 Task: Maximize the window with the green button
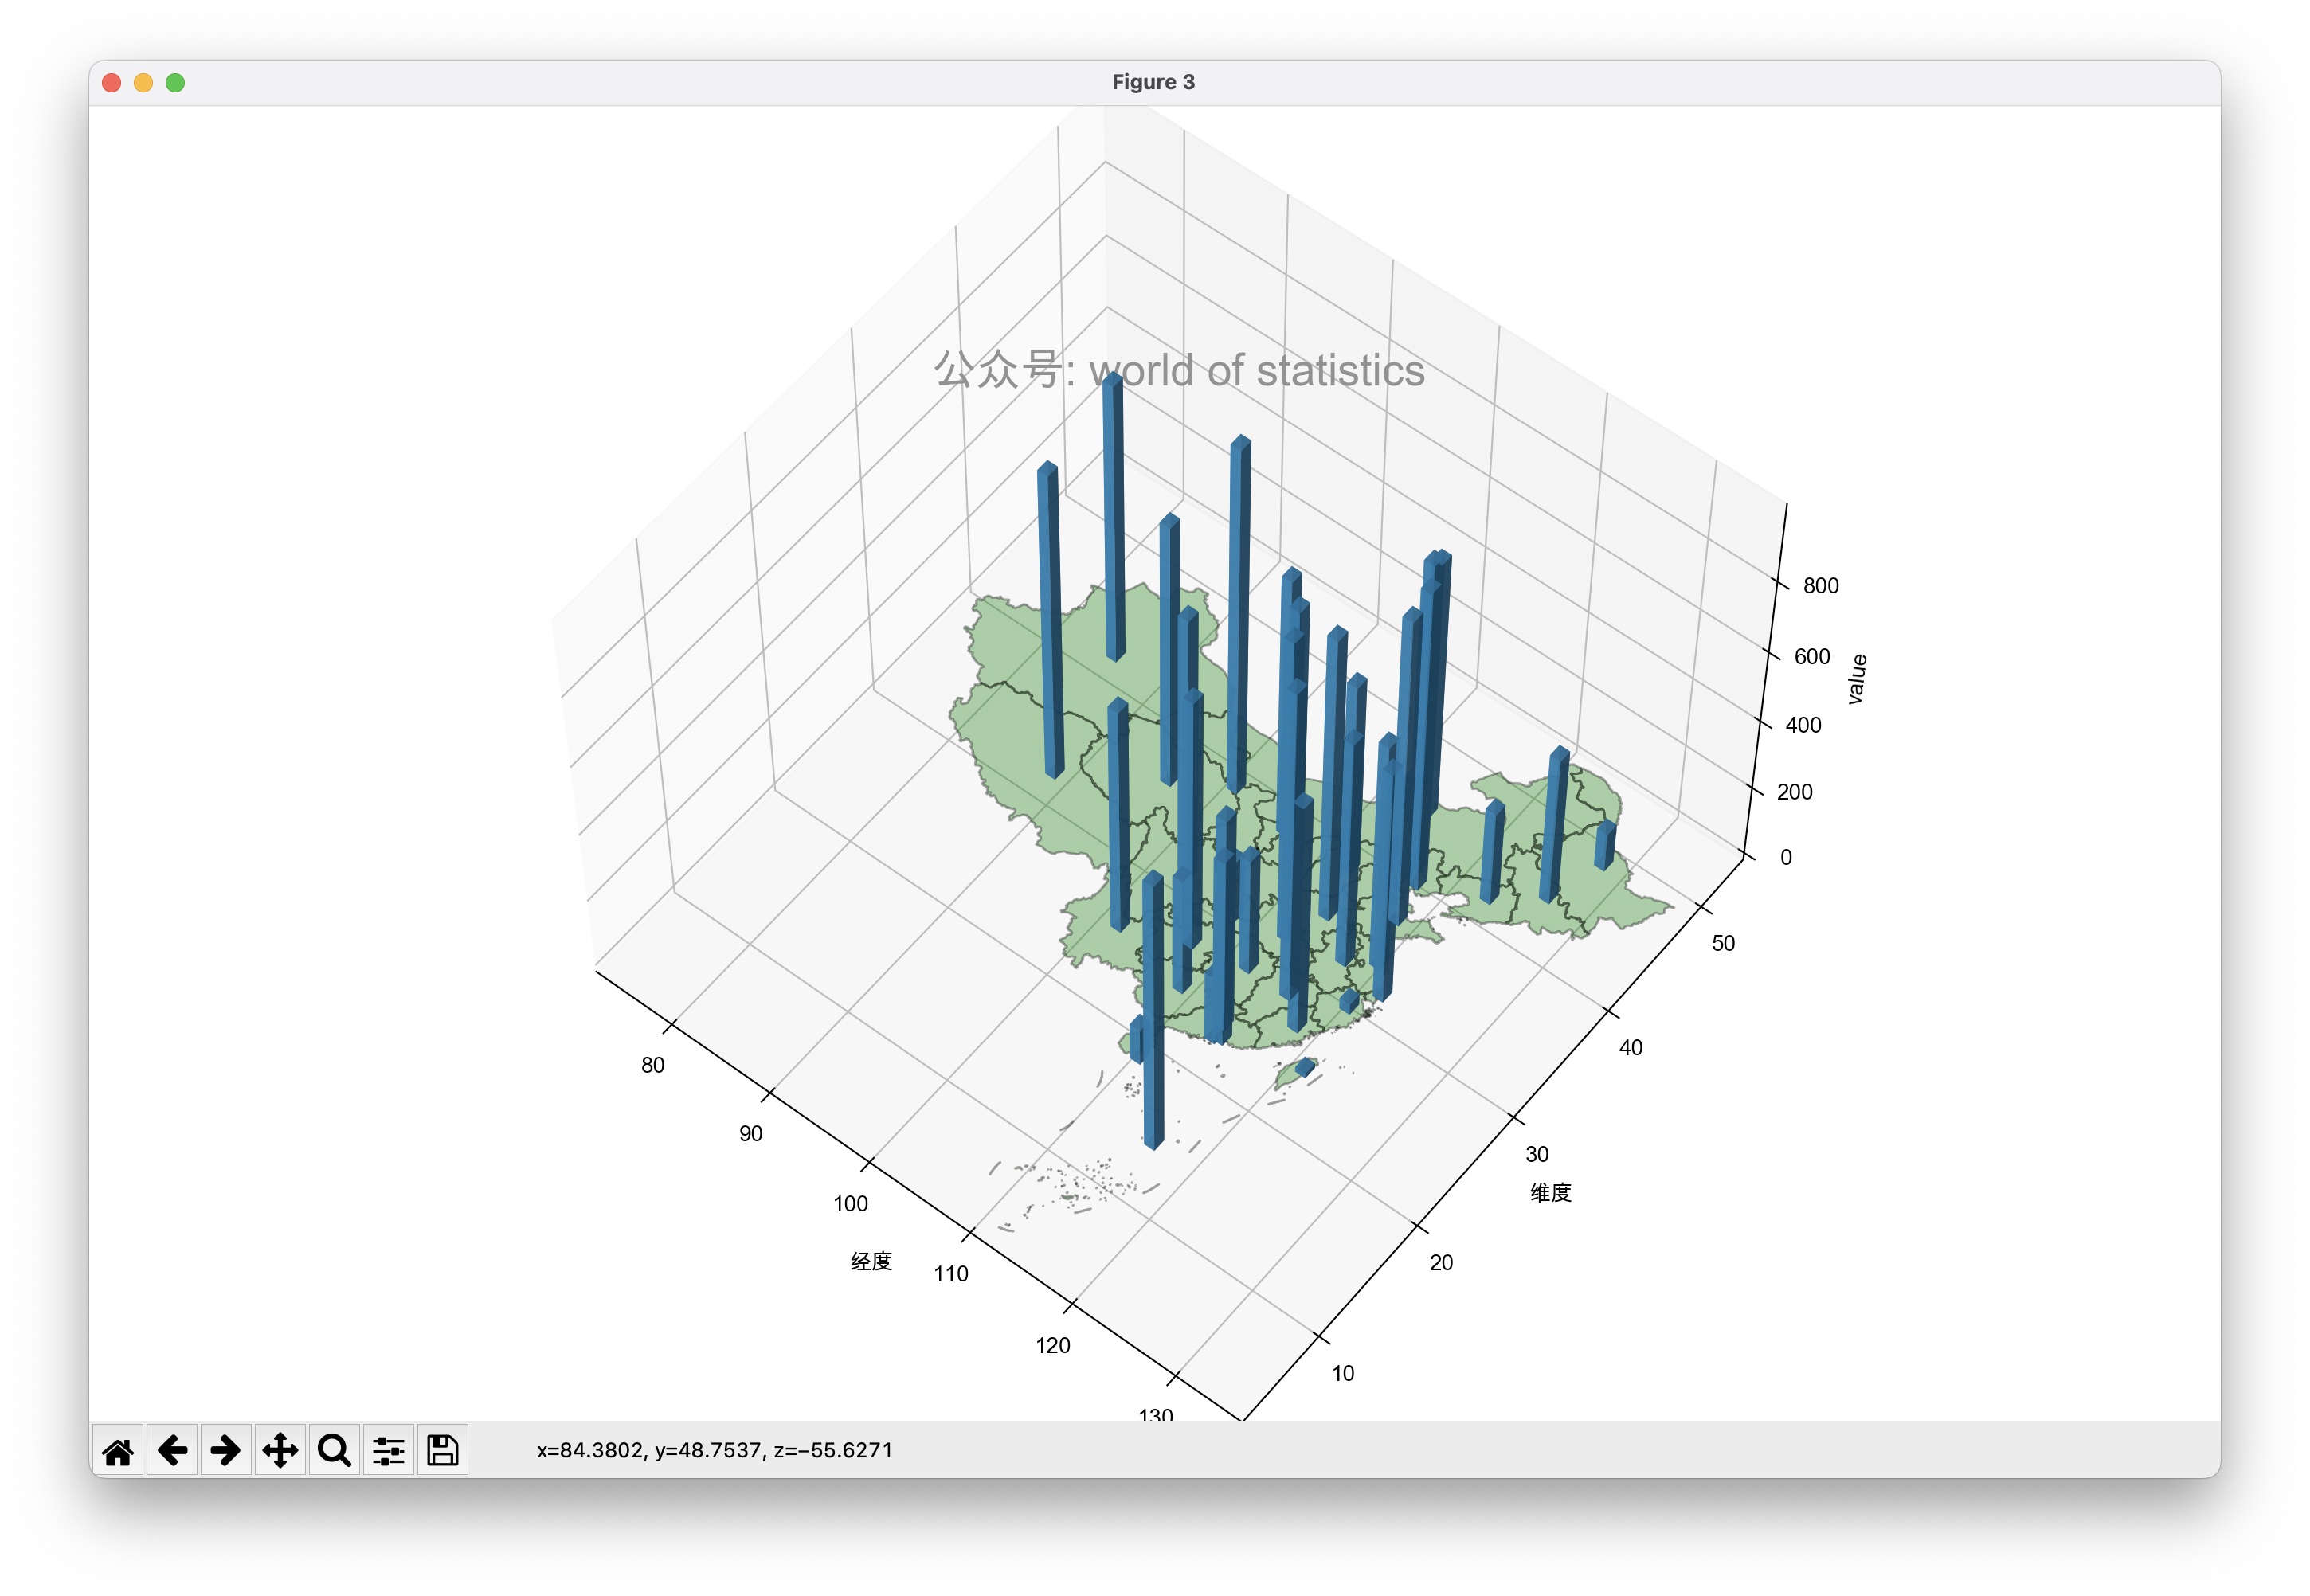click(175, 83)
